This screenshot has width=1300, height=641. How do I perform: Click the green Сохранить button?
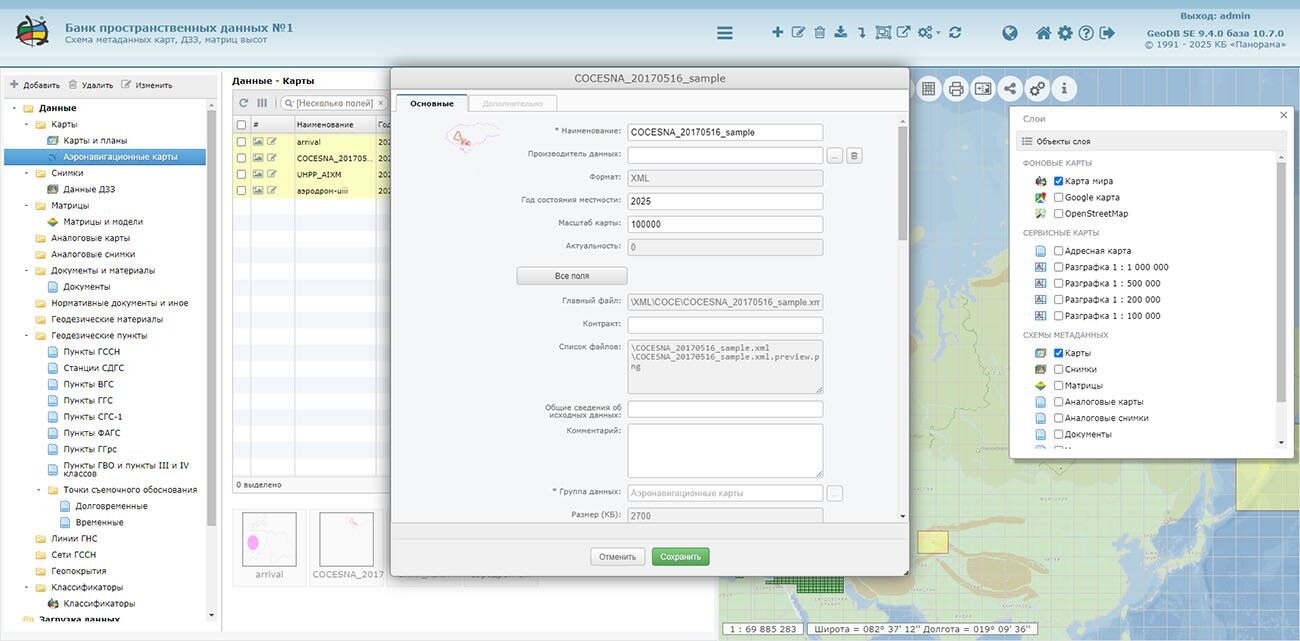tap(680, 557)
